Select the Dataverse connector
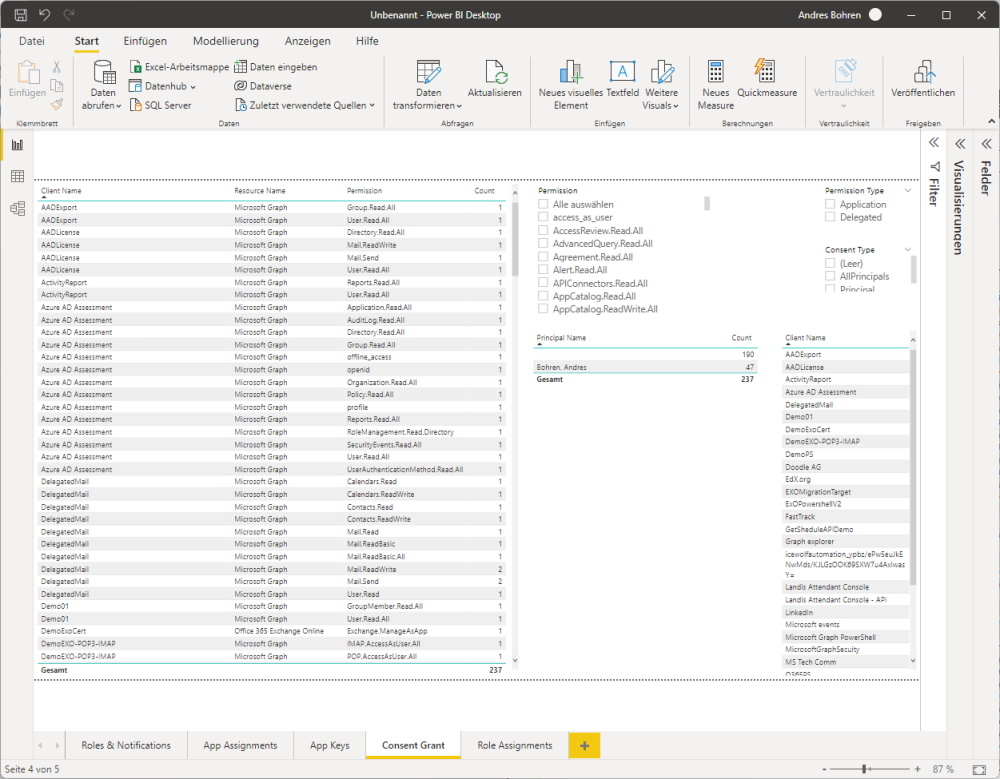 click(263, 86)
